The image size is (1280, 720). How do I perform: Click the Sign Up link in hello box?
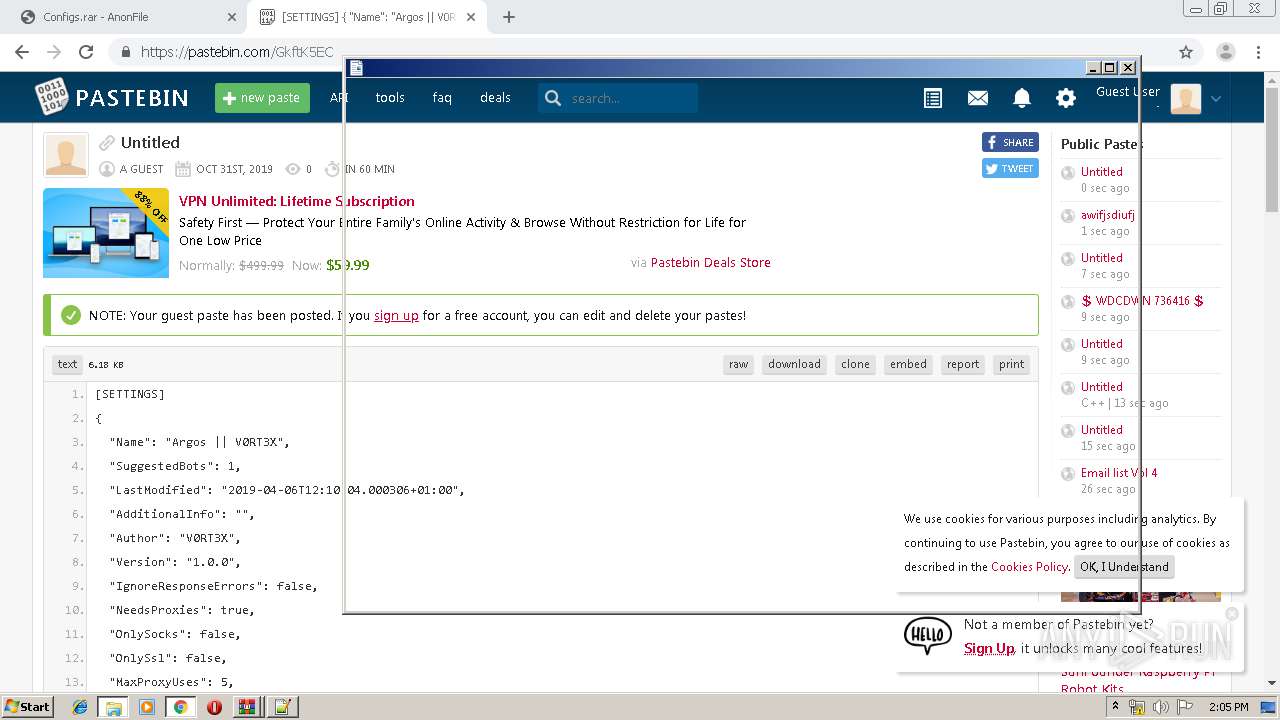[989, 649]
